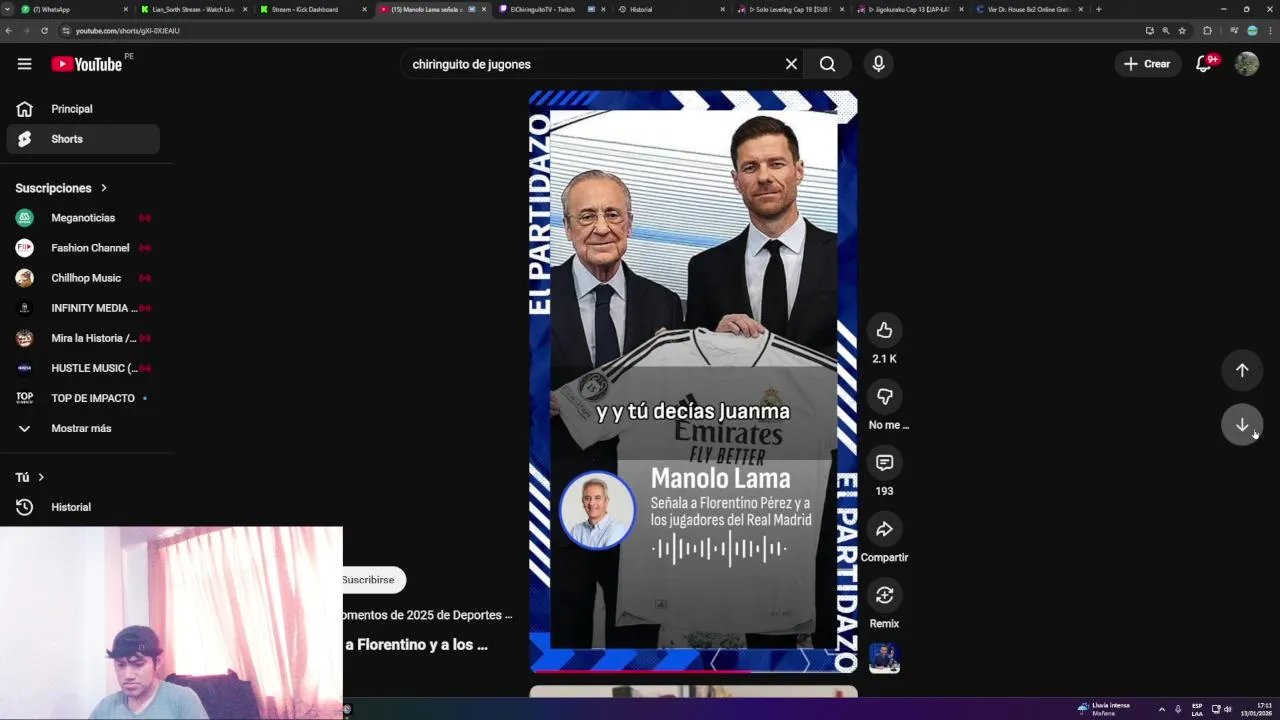
Task: Reload the page
Action: 44,31
